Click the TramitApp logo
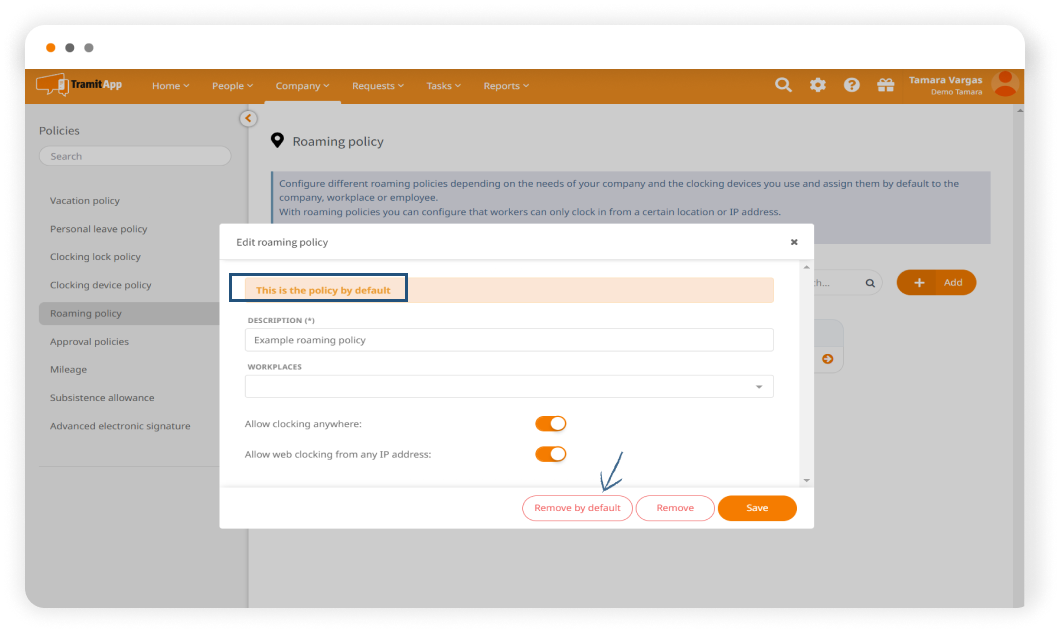The width and height of the screenshot is (1061, 633). 80,86
